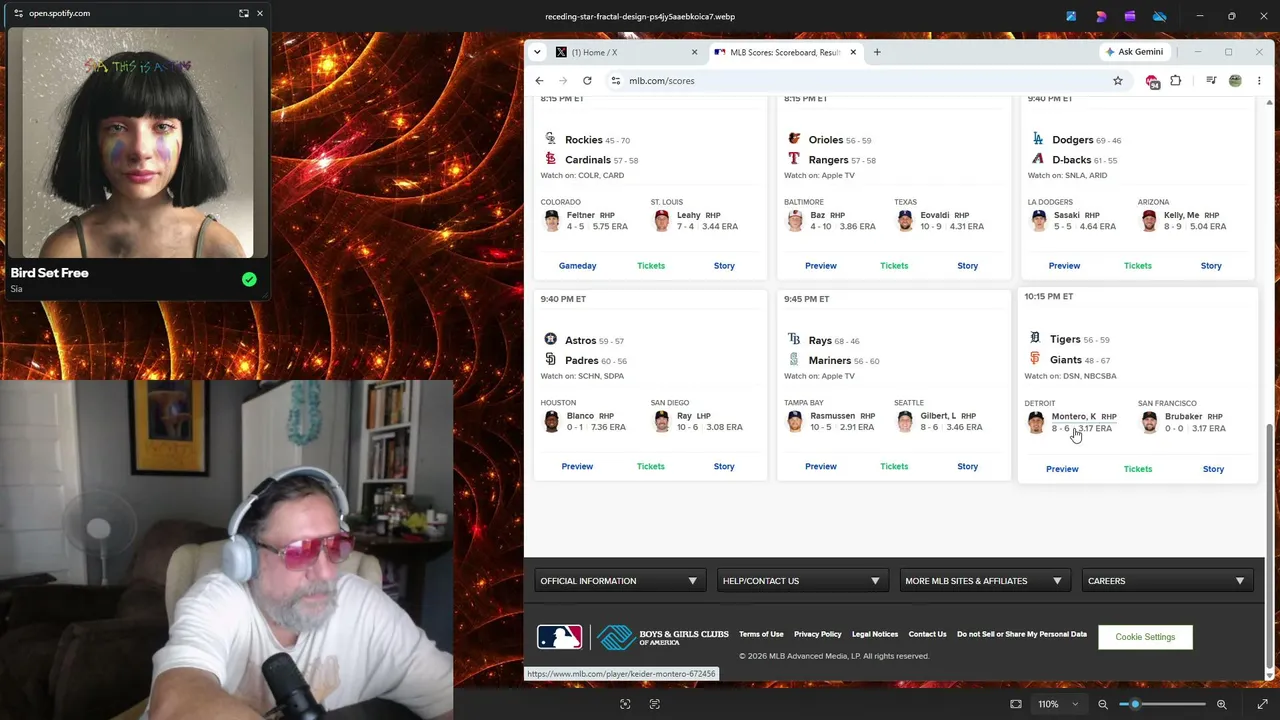
Task: Switch to the Home / X tab
Action: [624, 52]
